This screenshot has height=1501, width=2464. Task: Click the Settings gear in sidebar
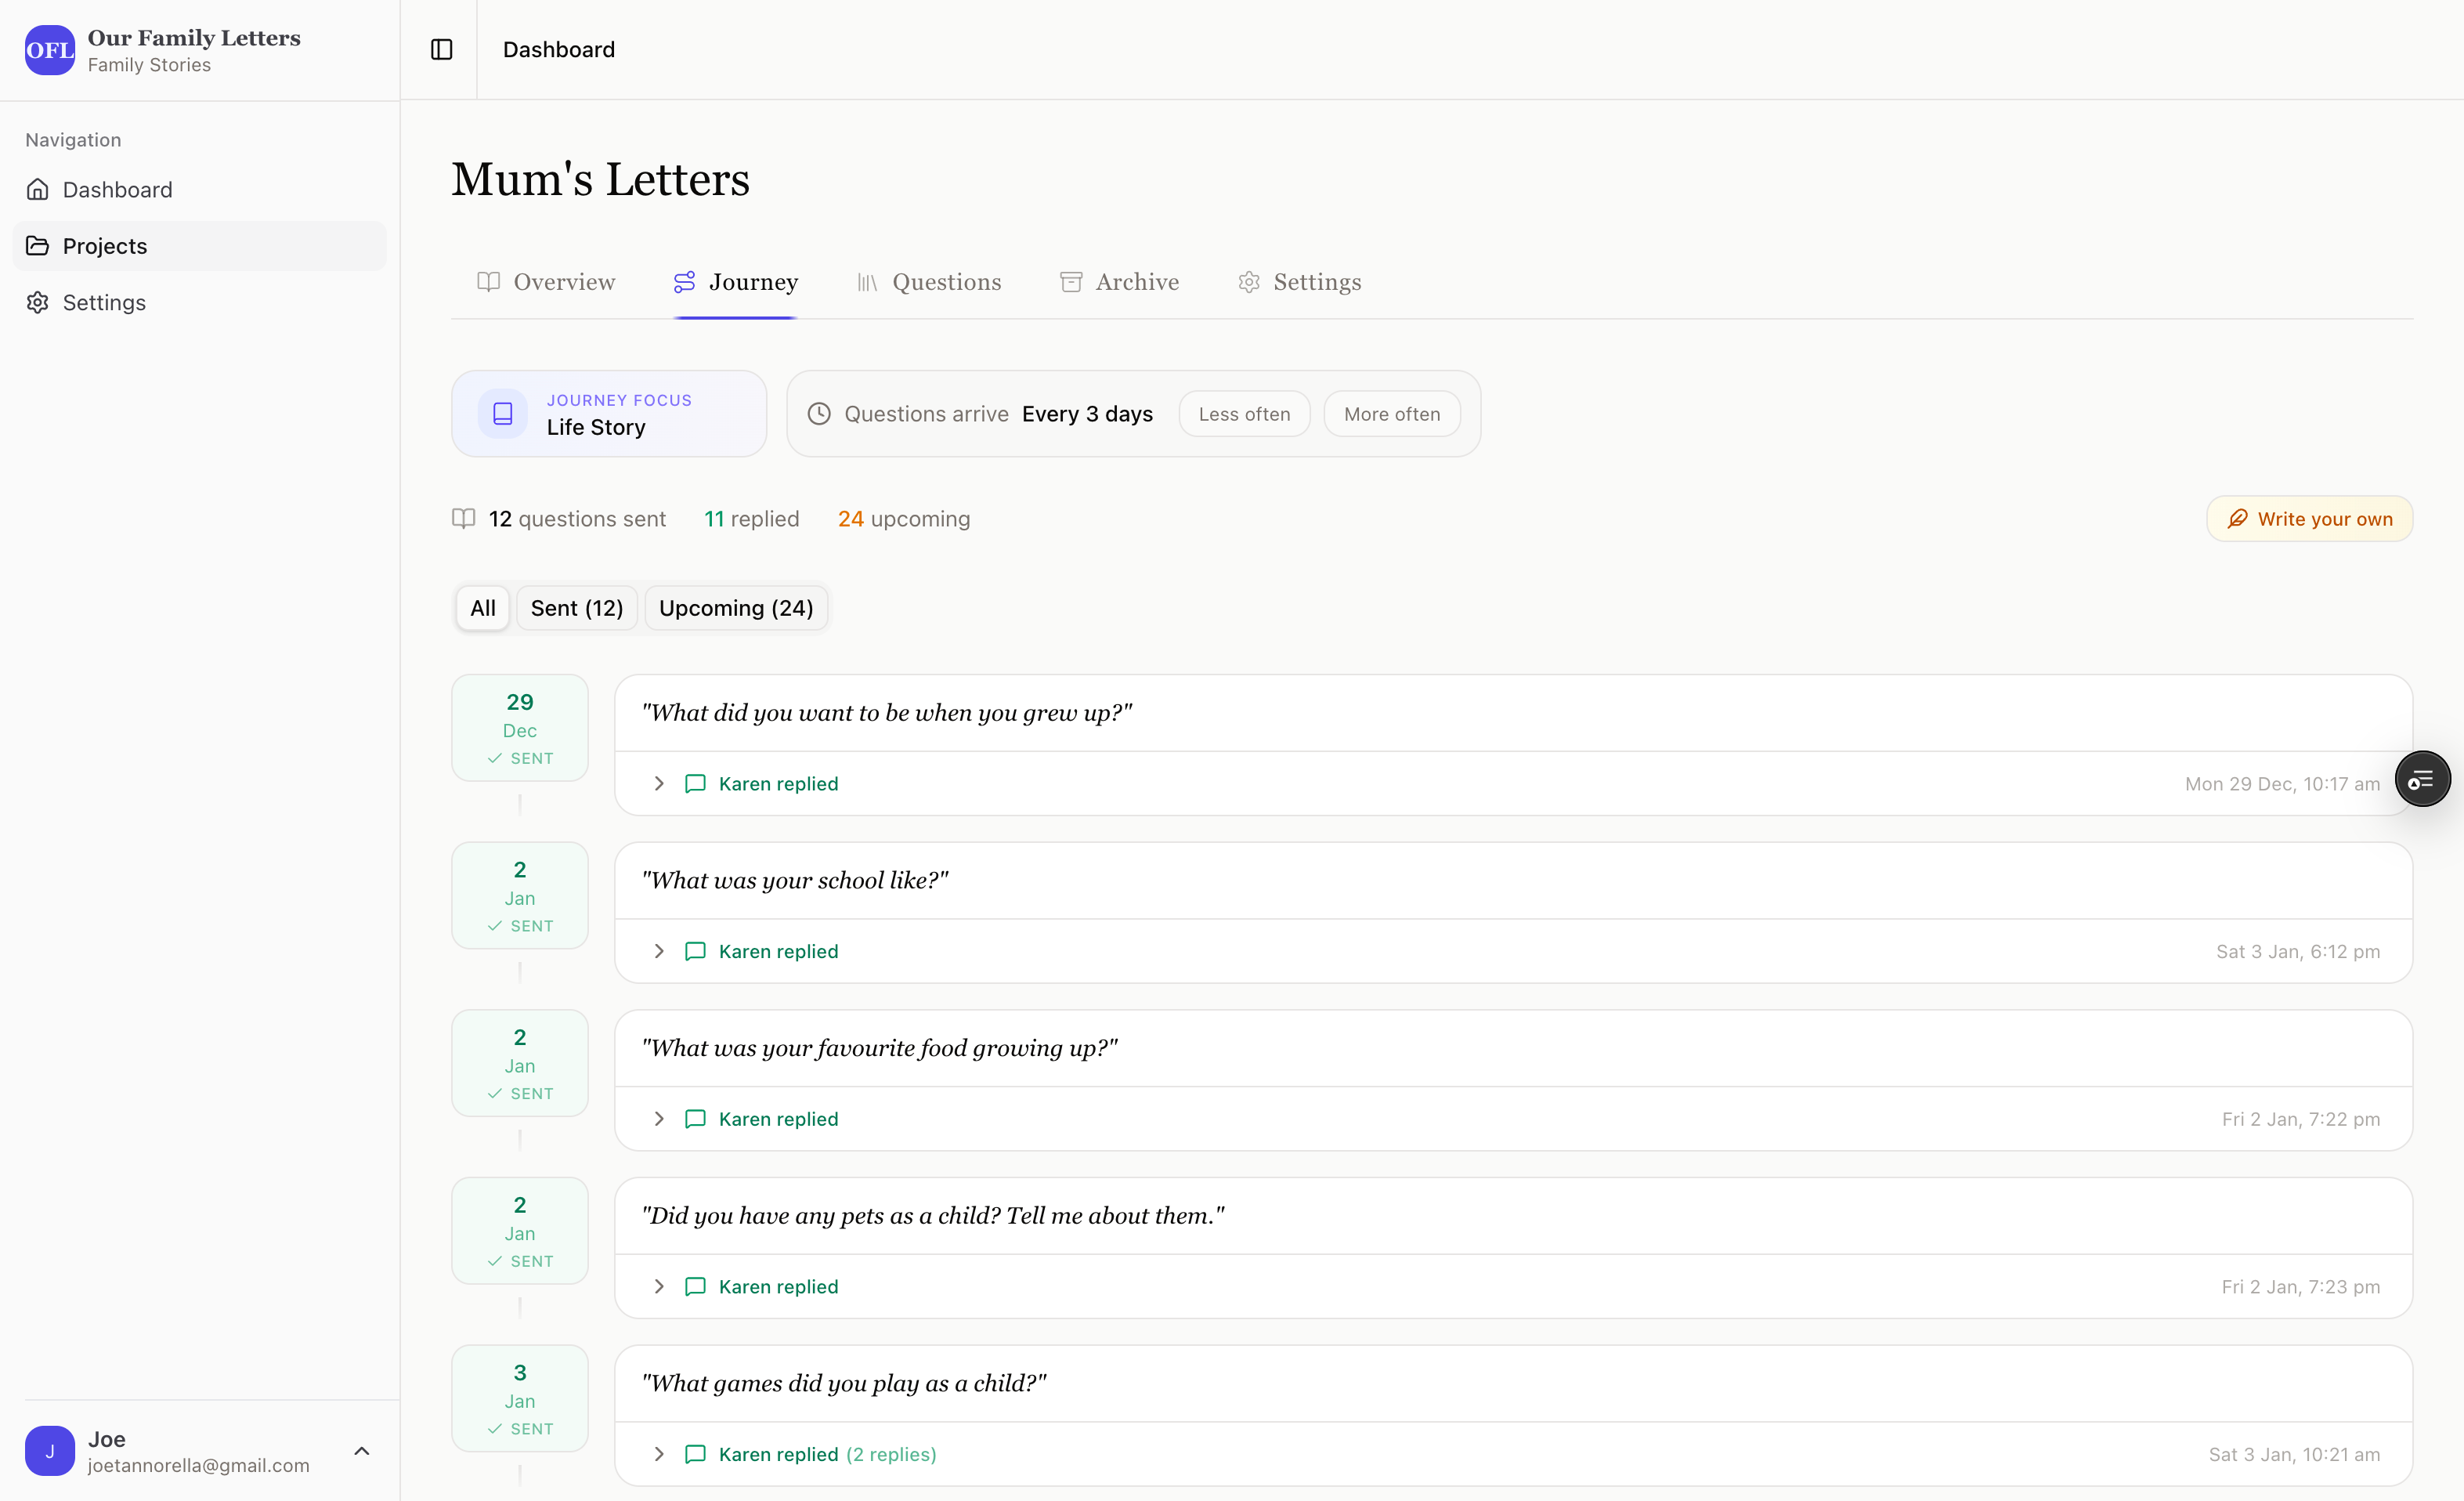pyautogui.click(x=38, y=302)
